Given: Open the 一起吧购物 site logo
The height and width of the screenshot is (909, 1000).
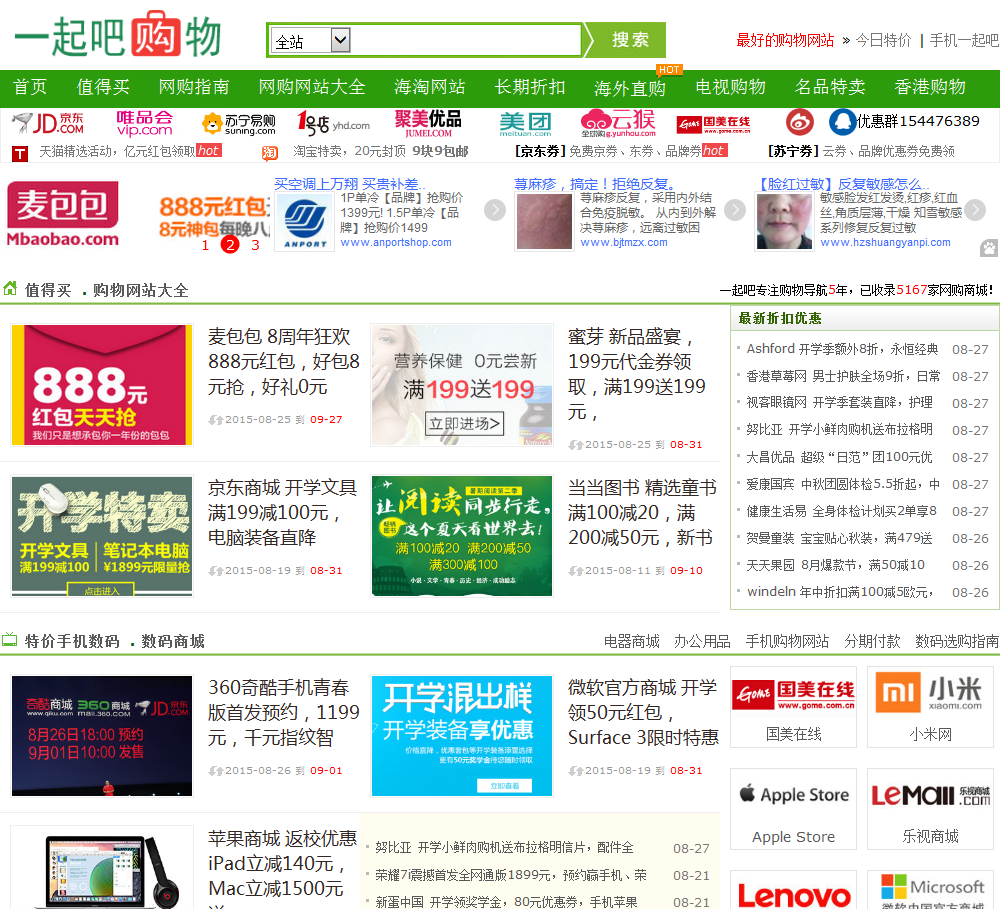Looking at the screenshot, I should tap(118, 35).
